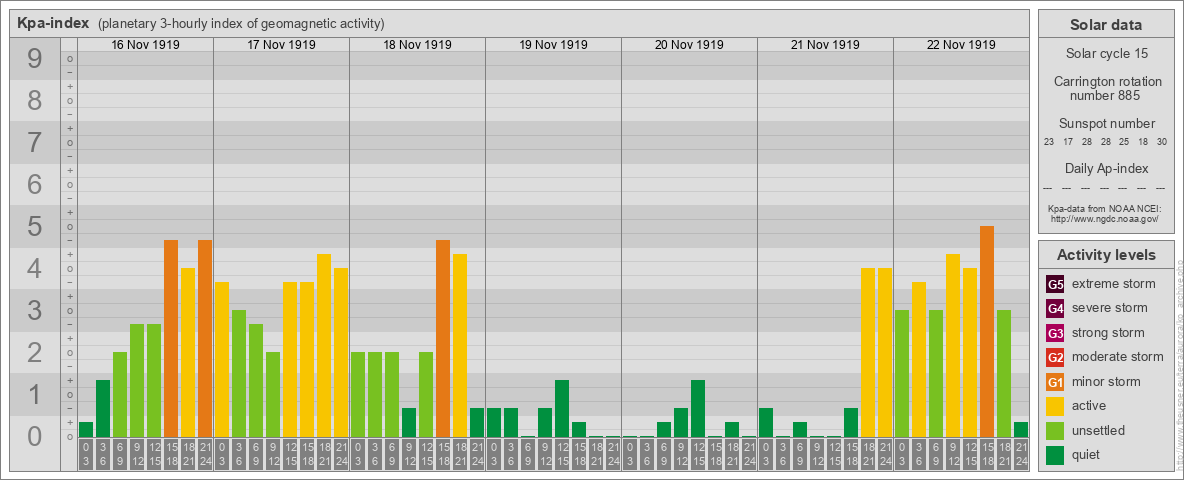Click the 12-15 hour label under 19 Nov
The image size is (1184, 480).
[x=562, y=456]
